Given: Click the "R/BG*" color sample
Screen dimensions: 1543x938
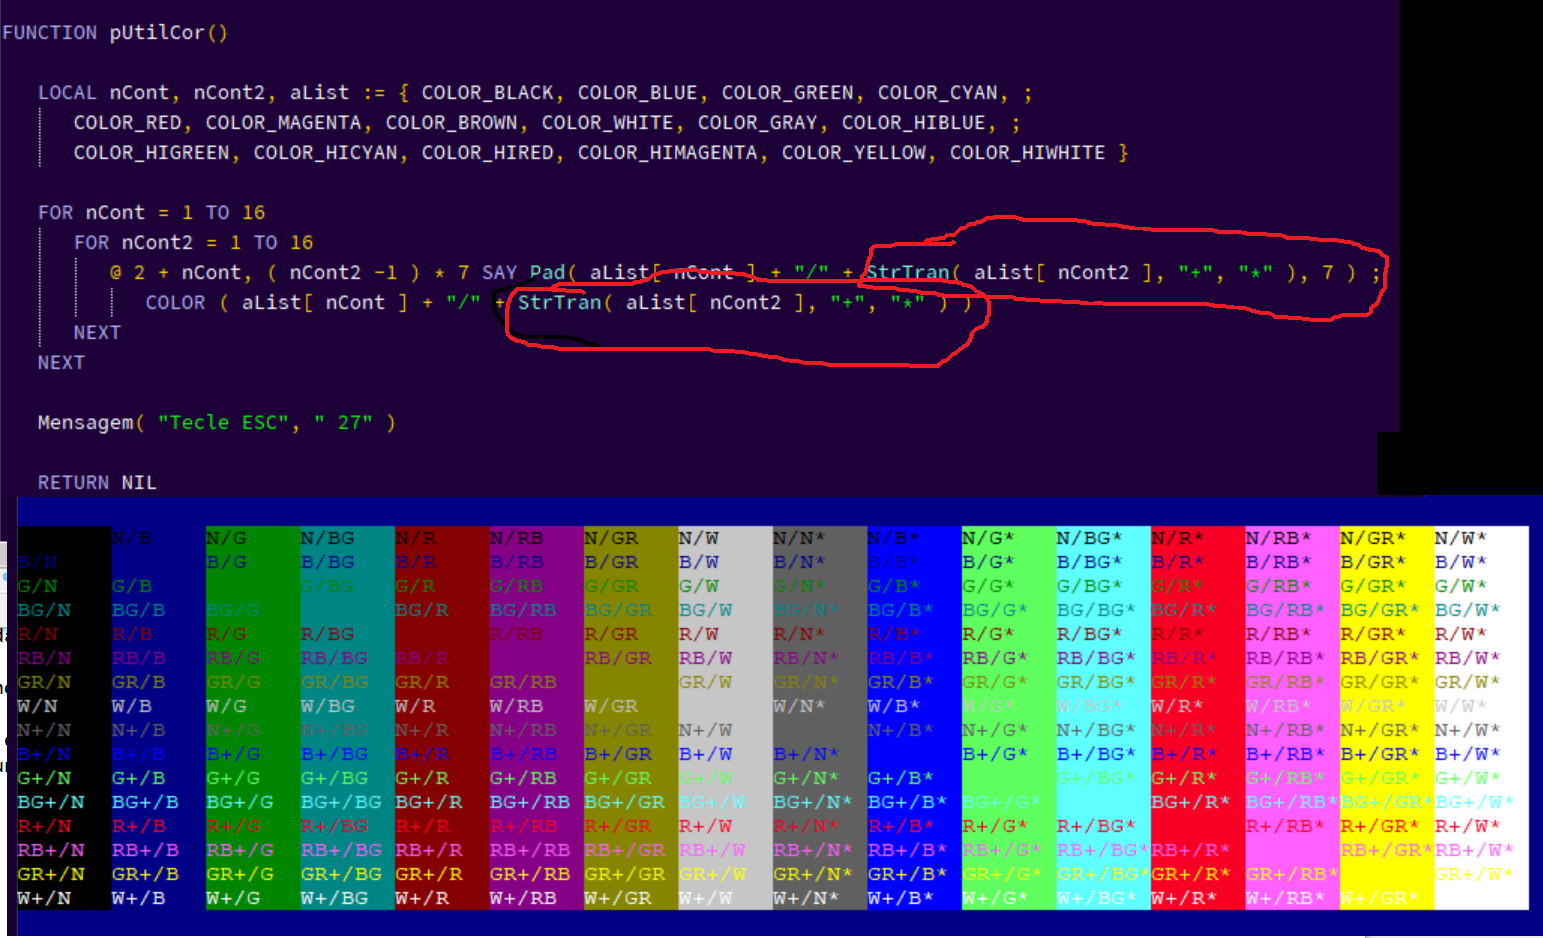Looking at the screenshot, I should pyautogui.click(x=1090, y=634).
